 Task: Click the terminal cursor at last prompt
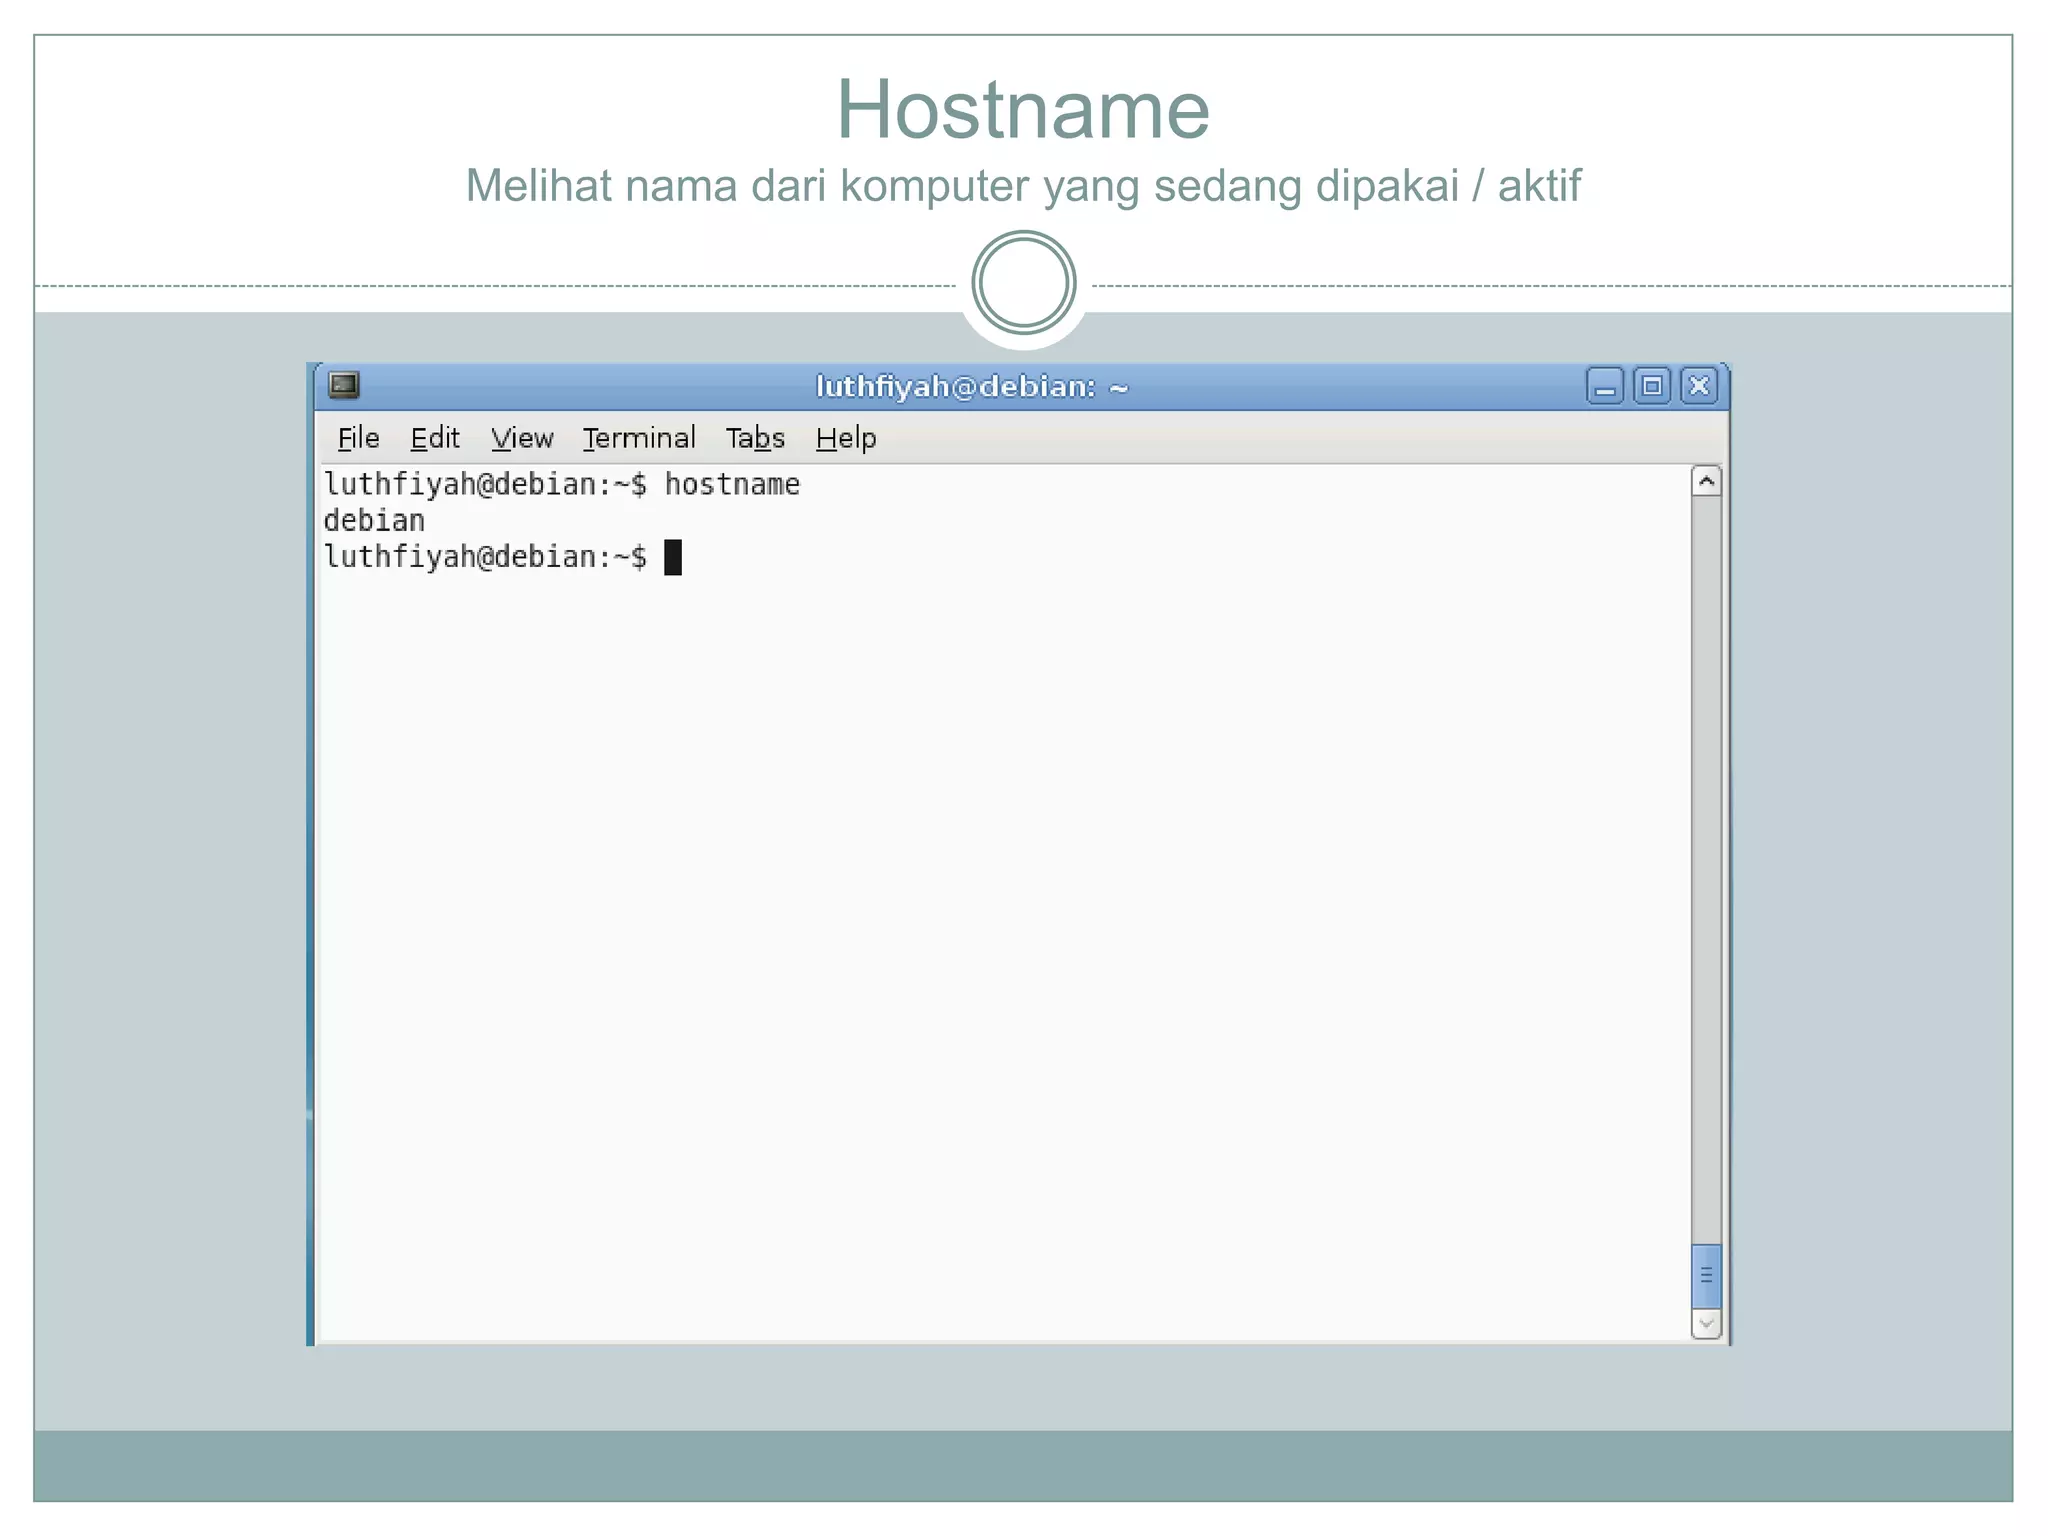673,557
